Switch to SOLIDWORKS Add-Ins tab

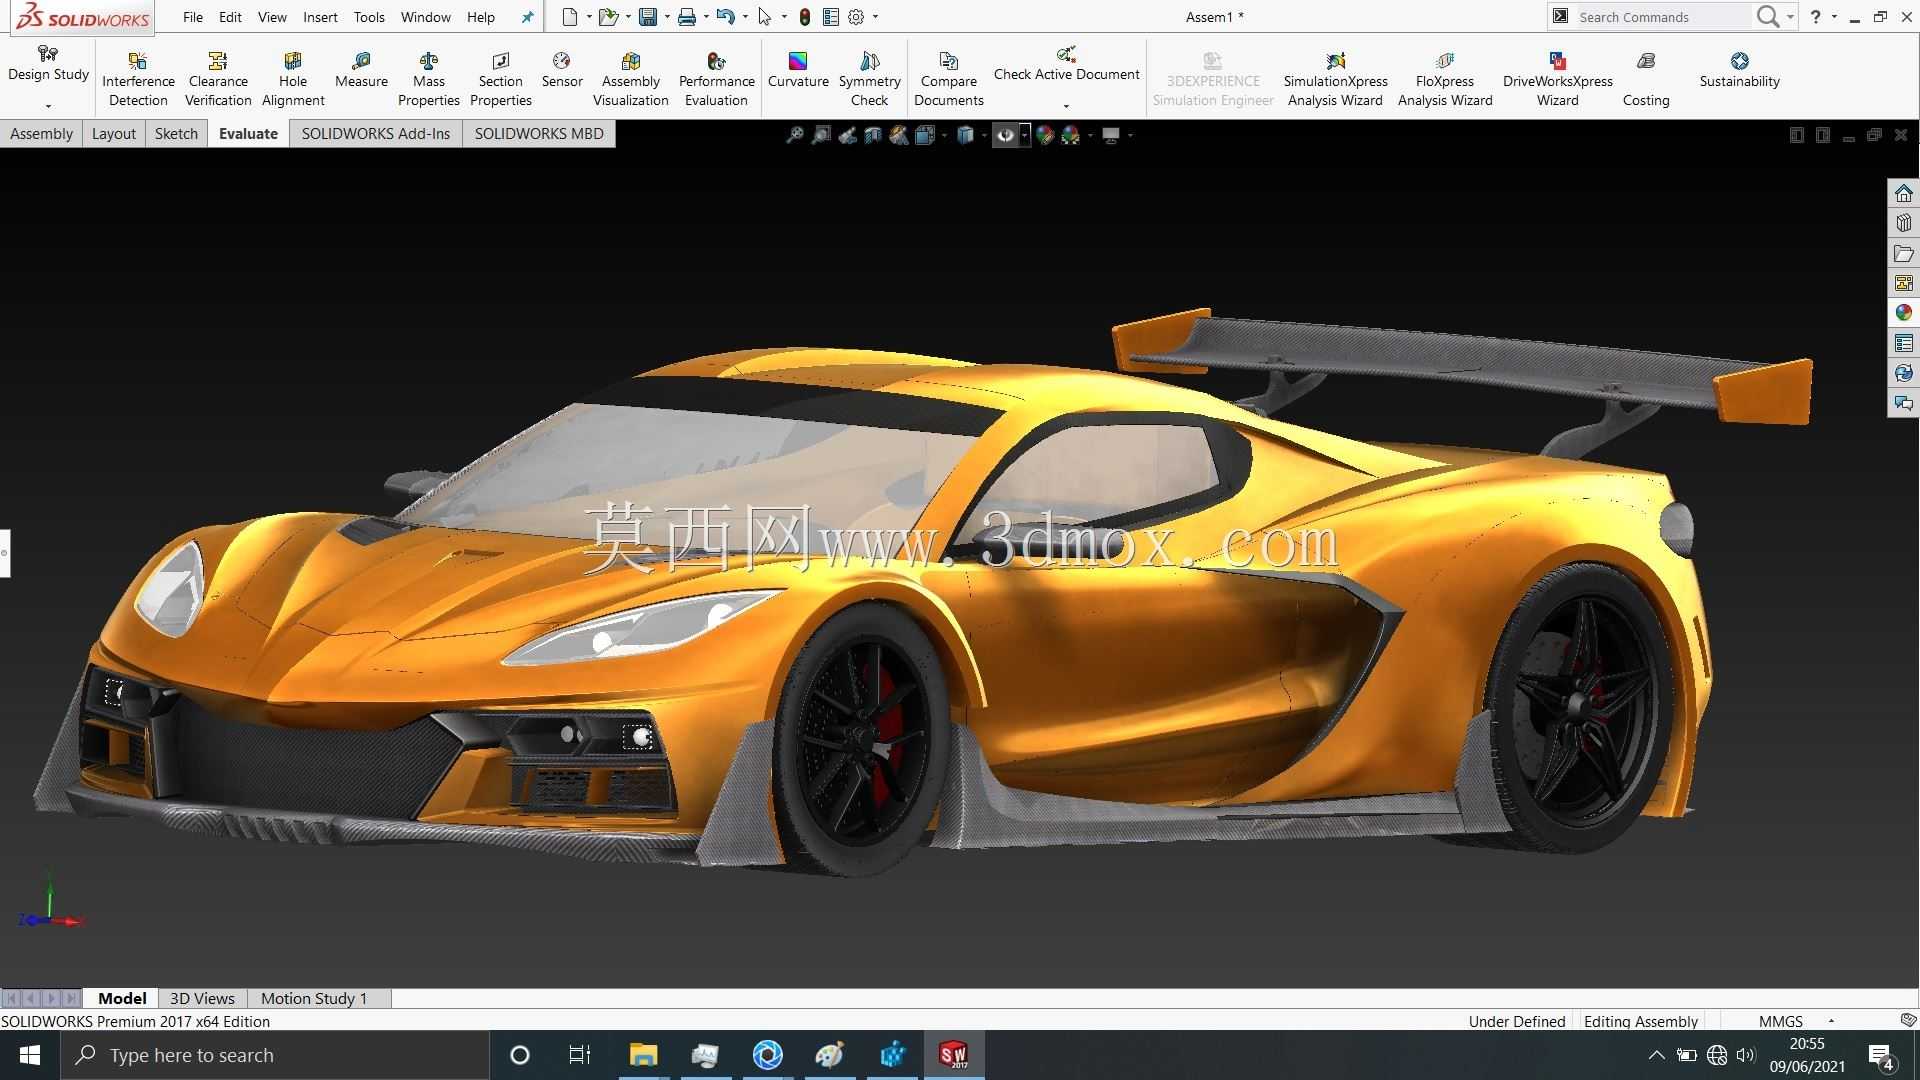[376, 133]
